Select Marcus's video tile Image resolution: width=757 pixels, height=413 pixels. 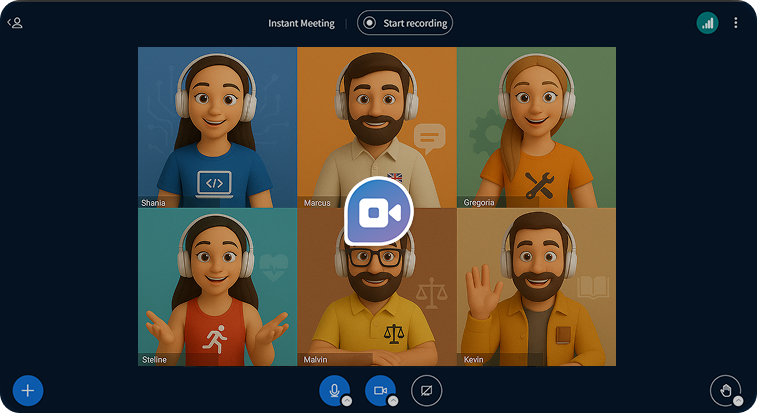tap(377, 128)
